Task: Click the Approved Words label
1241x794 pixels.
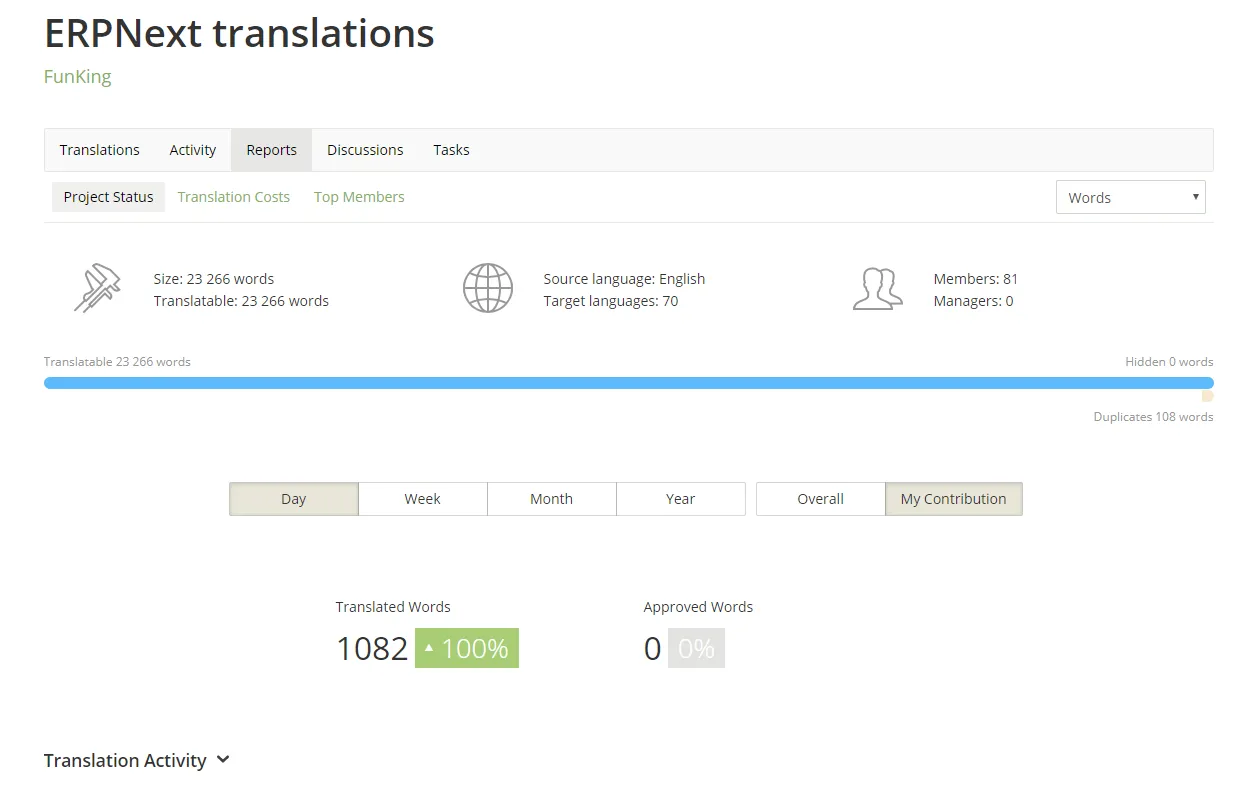Action: (698, 607)
